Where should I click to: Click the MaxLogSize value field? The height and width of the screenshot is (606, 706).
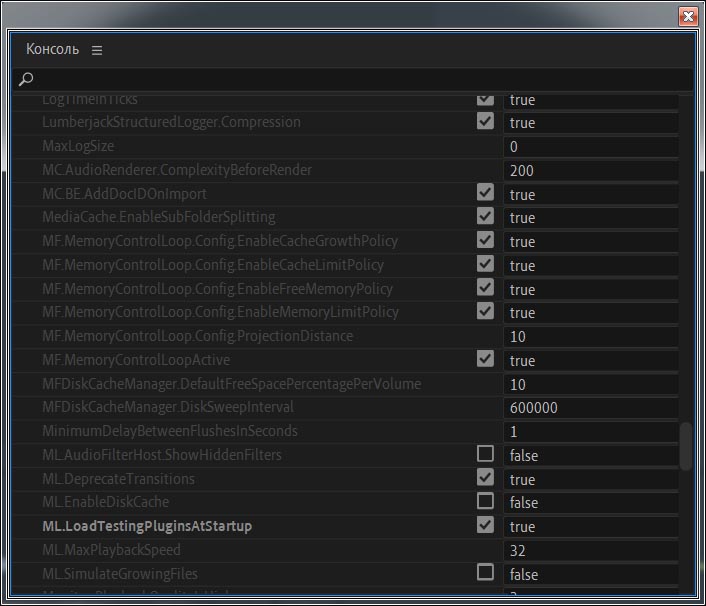tap(591, 147)
